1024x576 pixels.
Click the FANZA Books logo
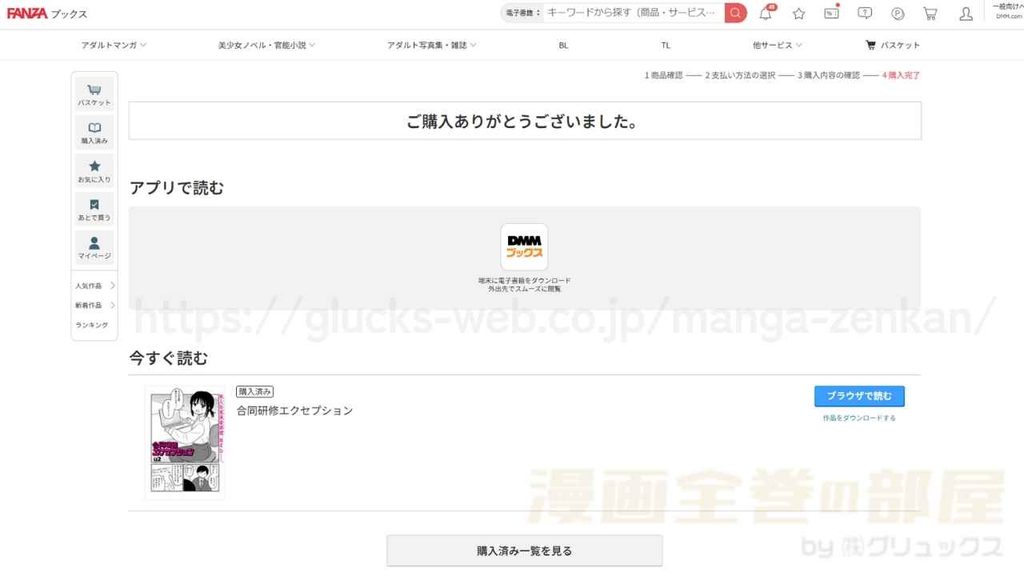tap(46, 14)
